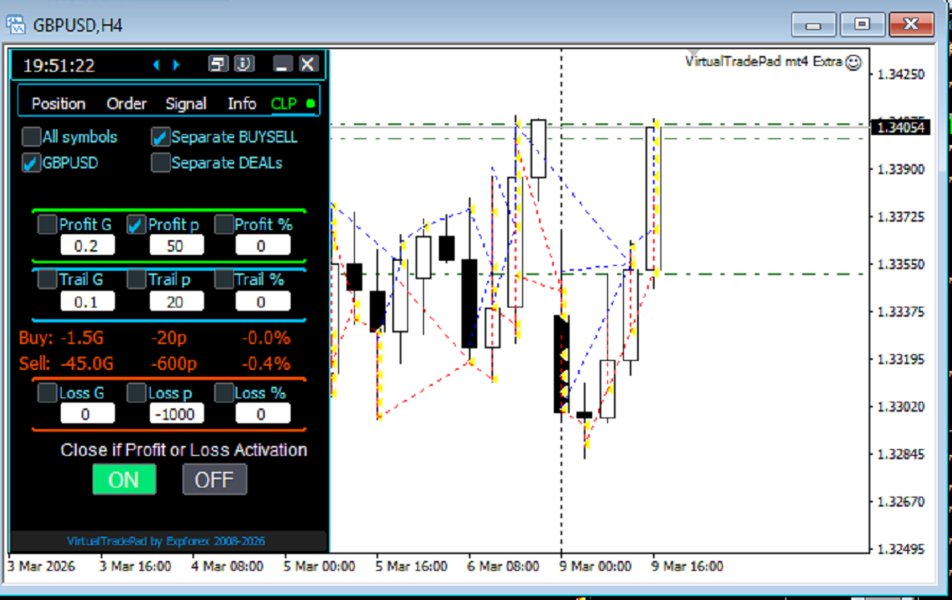Click the Buy points value -20p

pyautogui.click(x=169, y=338)
